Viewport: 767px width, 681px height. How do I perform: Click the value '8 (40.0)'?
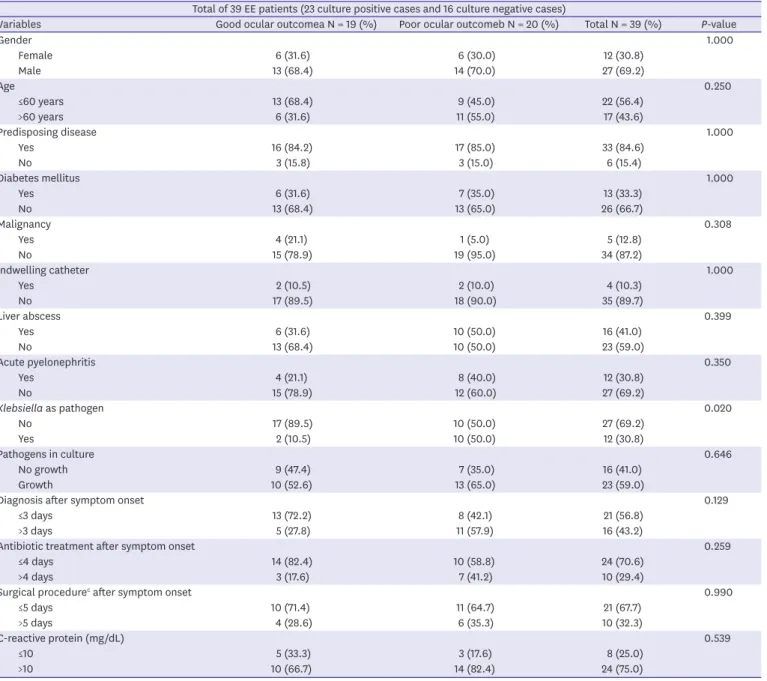coord(476,377)
